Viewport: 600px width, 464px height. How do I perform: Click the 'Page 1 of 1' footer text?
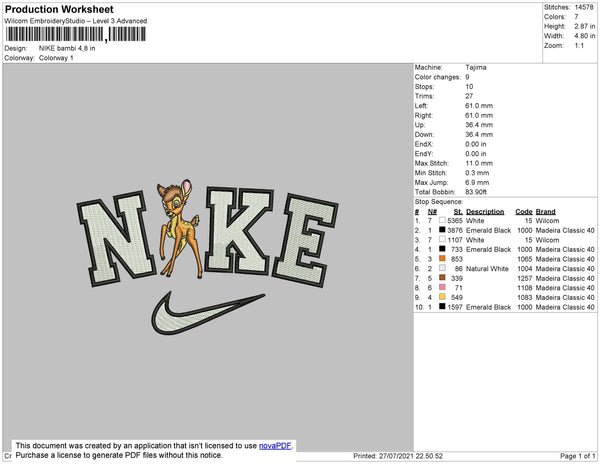tap(577, 456)
